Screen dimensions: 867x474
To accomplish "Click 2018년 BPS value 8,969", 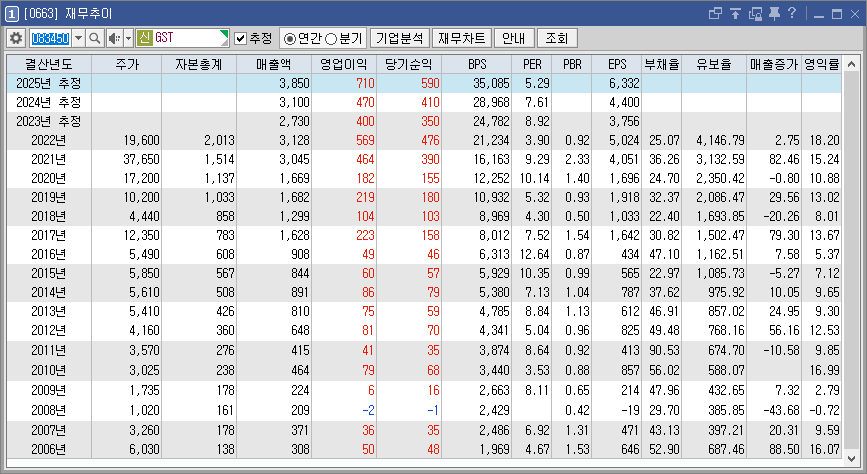I will 494,216.
